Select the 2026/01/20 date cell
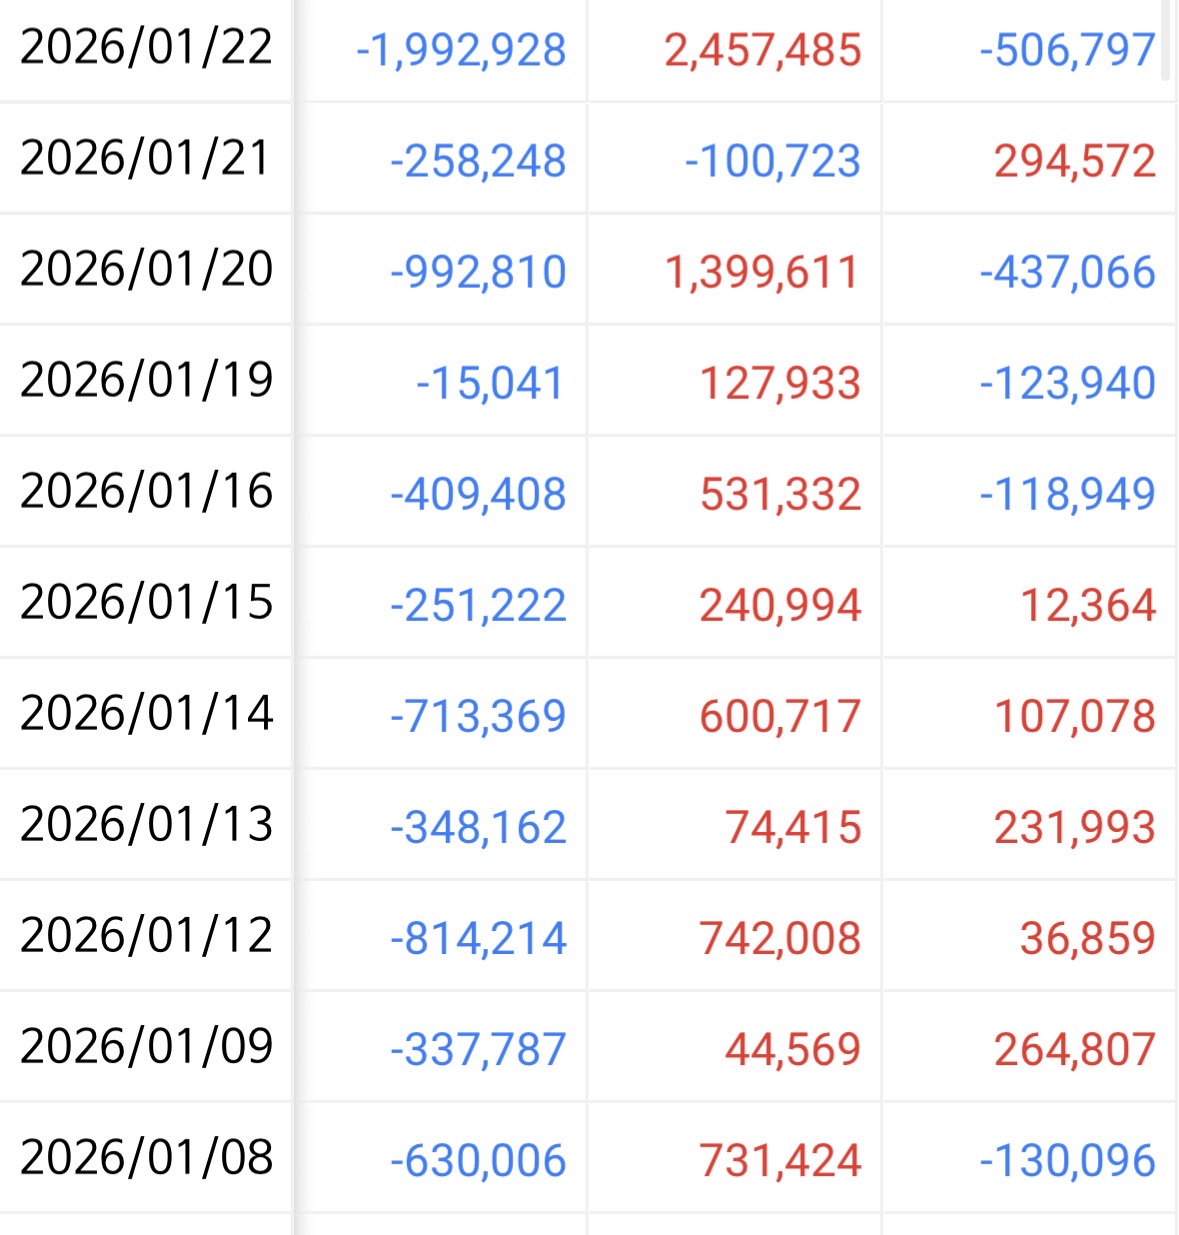The width and height of the screenshot is (1179, 1235). coord(146,269)
